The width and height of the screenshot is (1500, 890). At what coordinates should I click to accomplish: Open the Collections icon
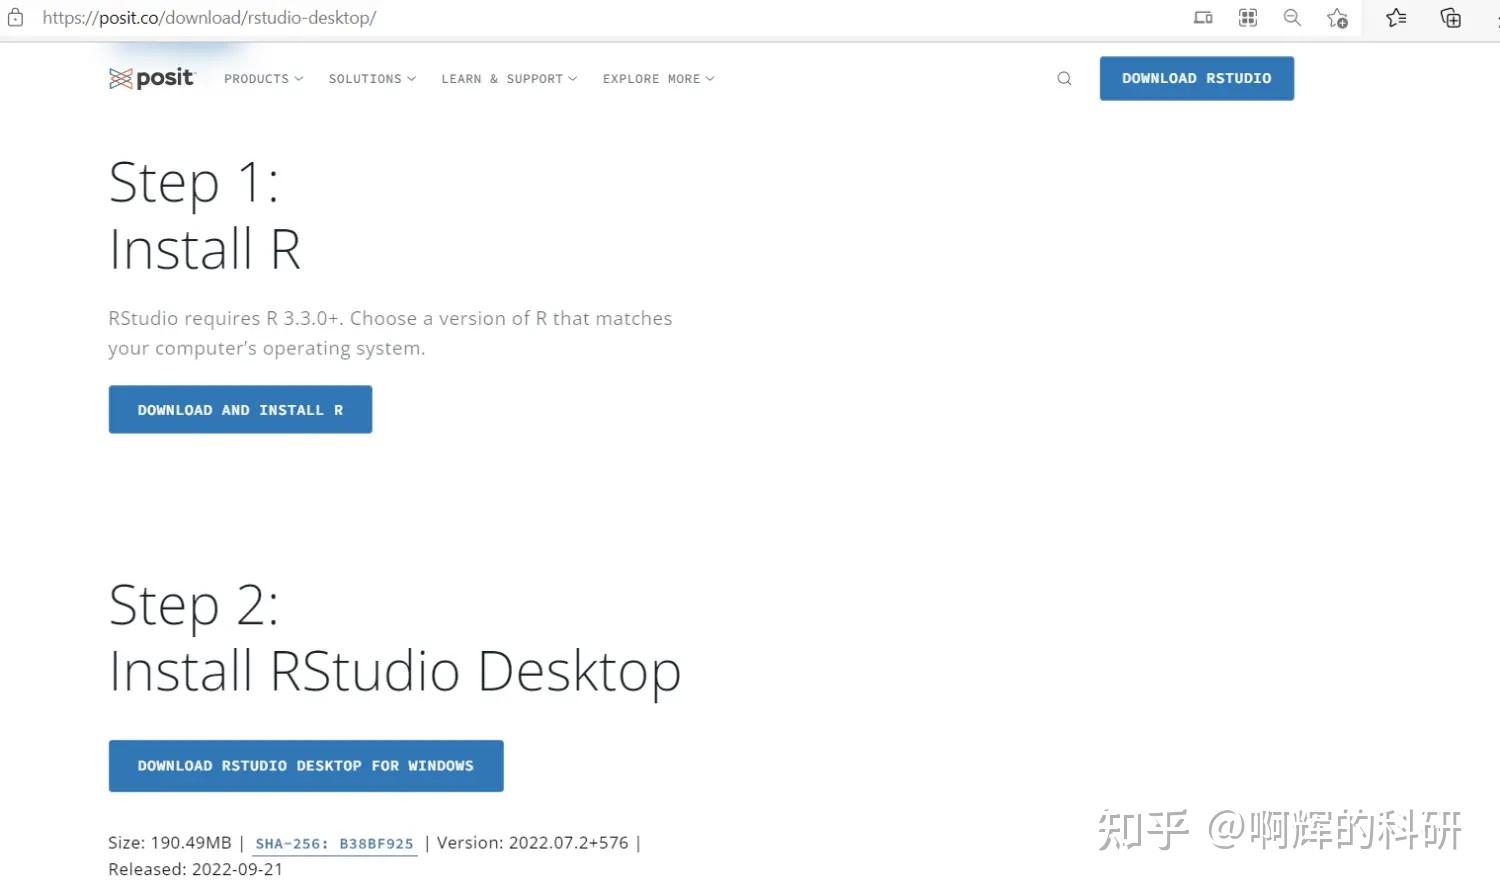tap(1451, 17)
